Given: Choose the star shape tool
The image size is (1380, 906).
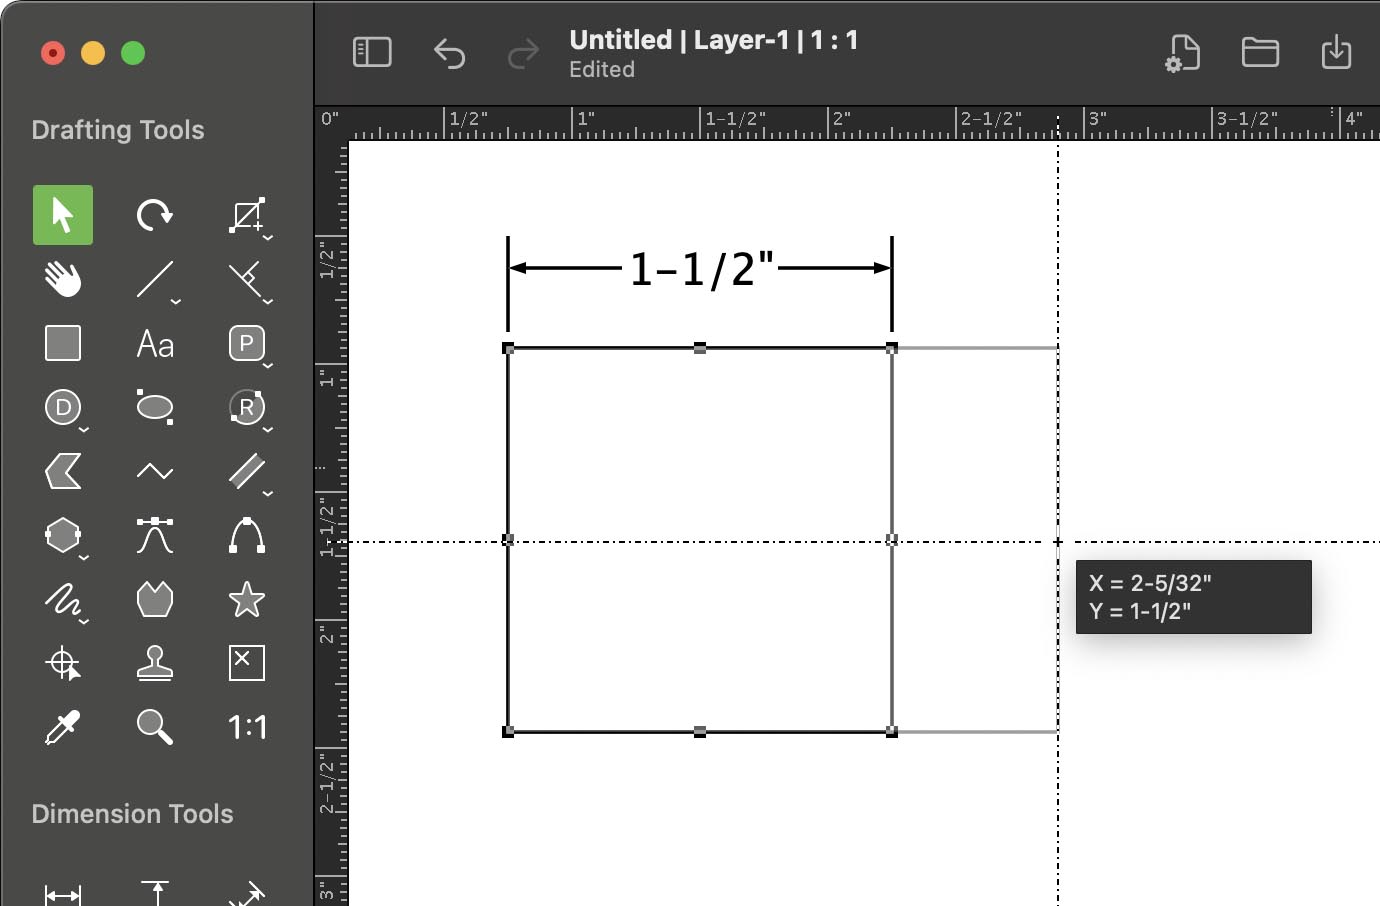Looking at the screenshot, I should tap(247, 600).
